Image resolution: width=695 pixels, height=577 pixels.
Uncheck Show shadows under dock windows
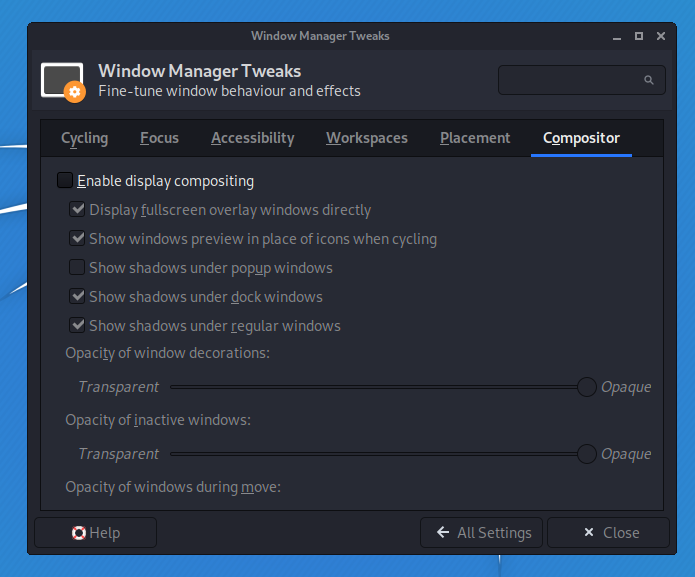(77, 297)
